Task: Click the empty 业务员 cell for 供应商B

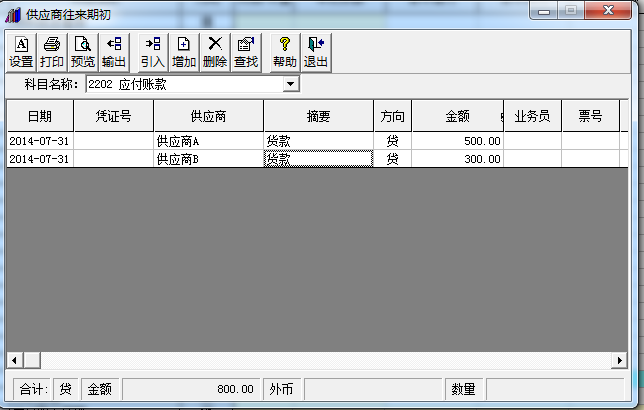Action: click(x=532, y=159)
